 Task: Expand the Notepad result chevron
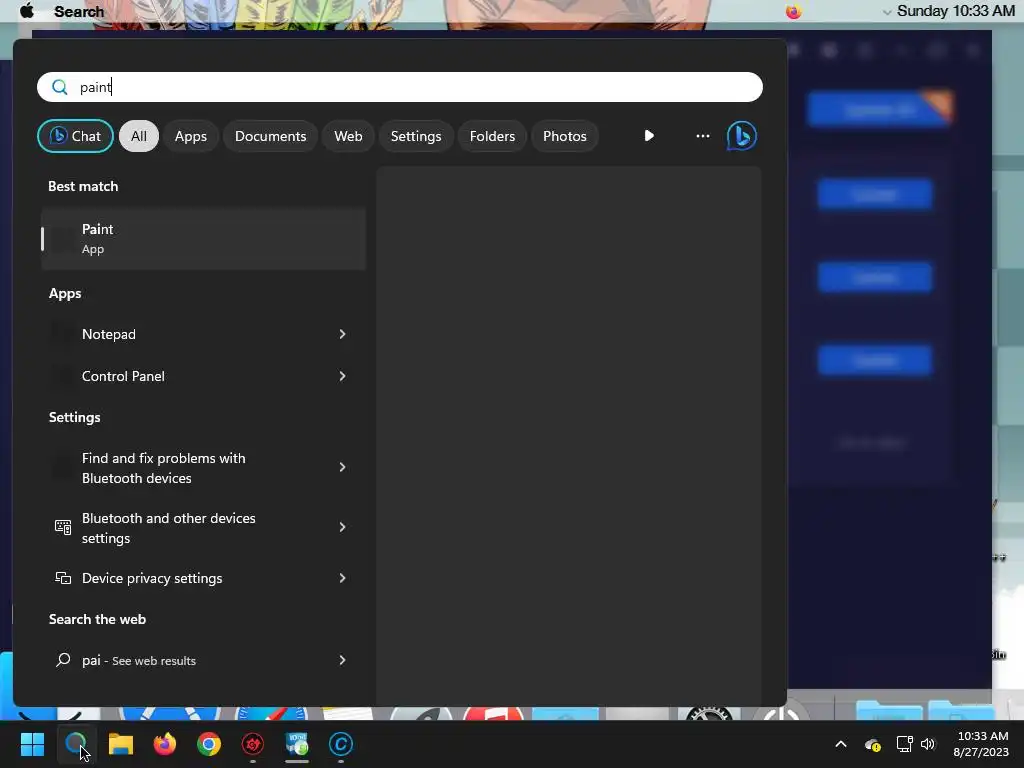pyautogui.click(x=342, y=334)
